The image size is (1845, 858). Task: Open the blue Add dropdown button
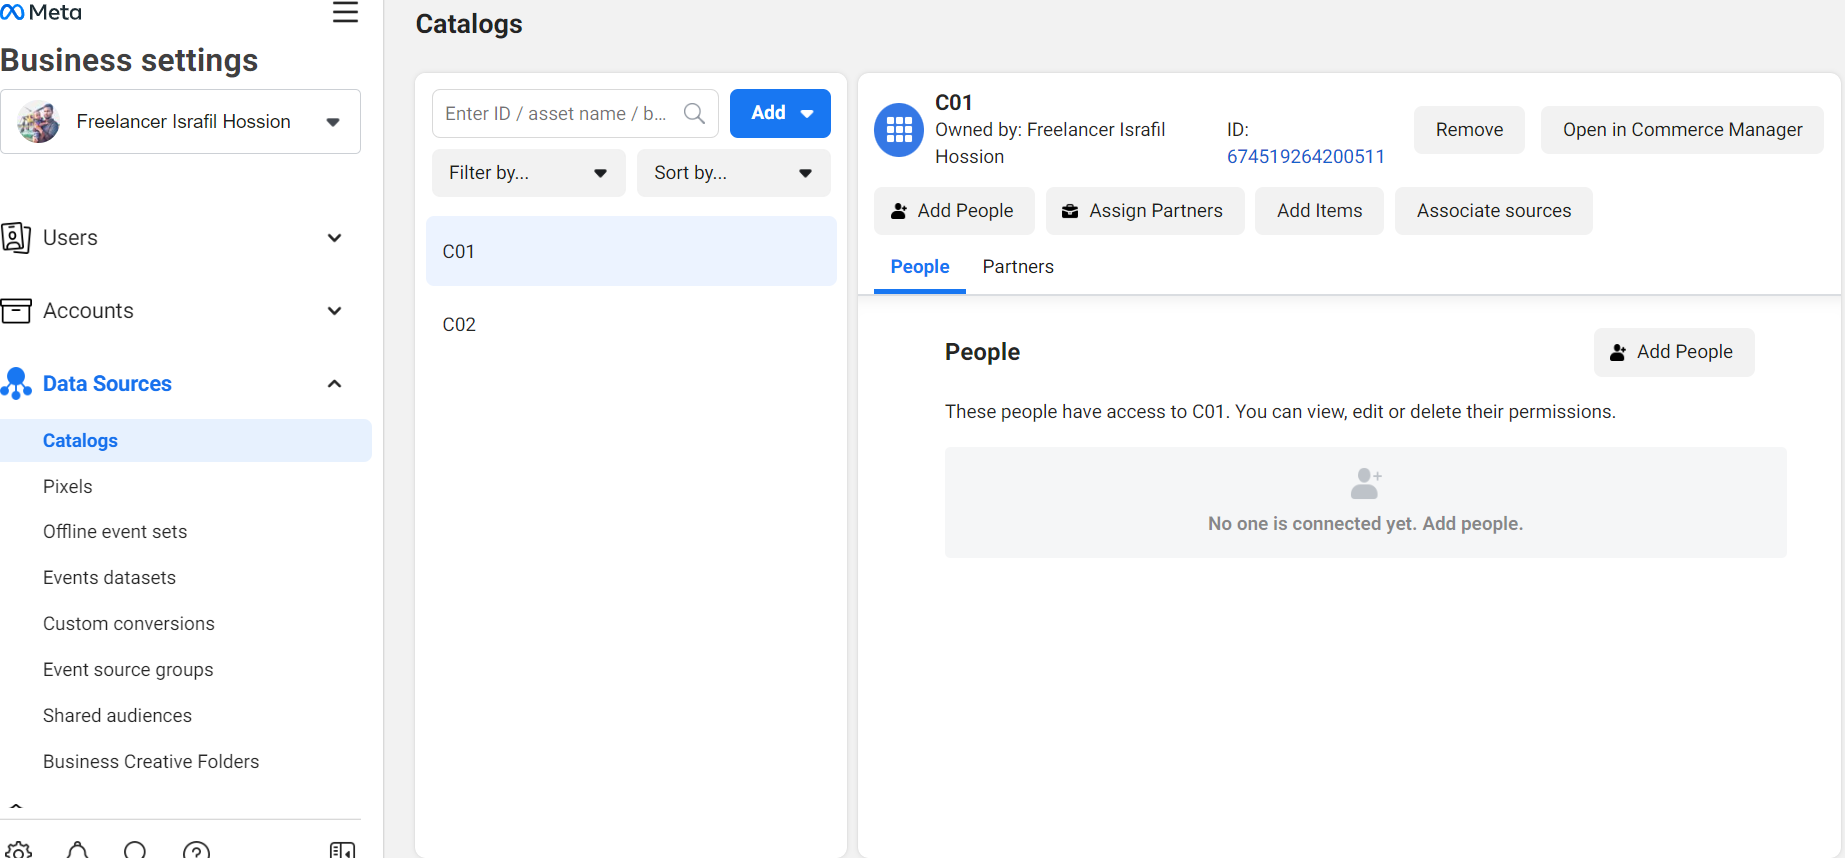click(780, 113)
